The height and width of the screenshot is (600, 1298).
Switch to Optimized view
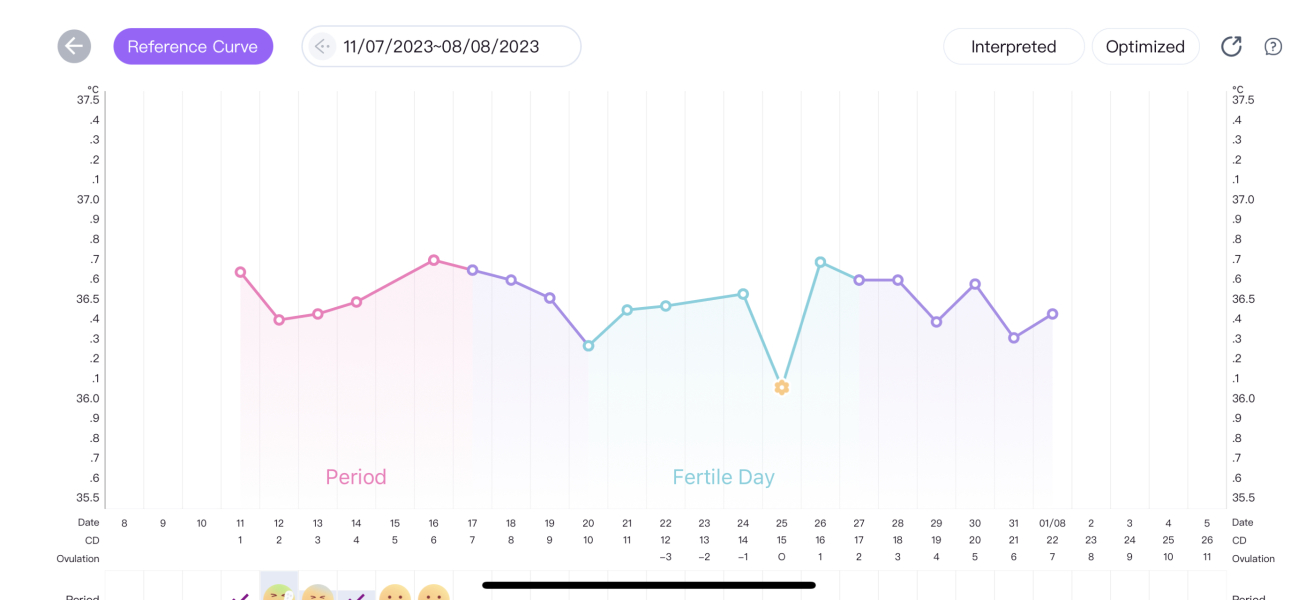click(1145, 46)
